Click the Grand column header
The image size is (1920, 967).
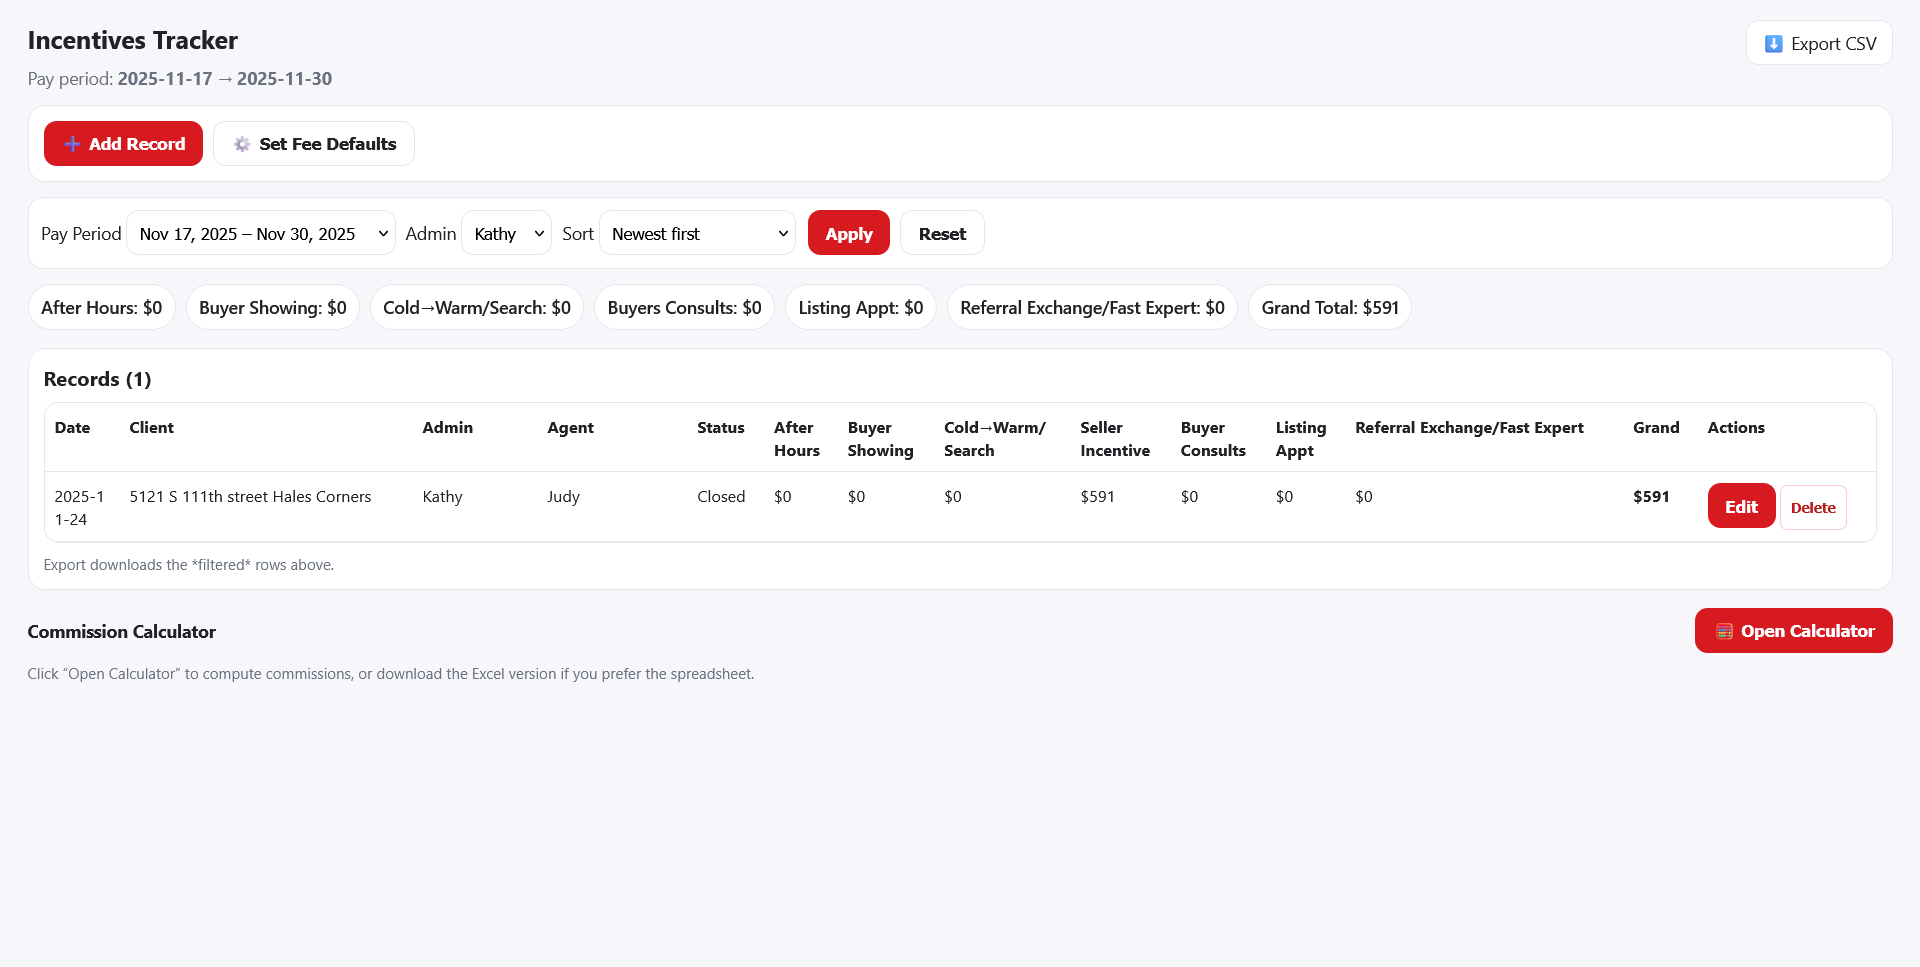(x=1656, y=427)
